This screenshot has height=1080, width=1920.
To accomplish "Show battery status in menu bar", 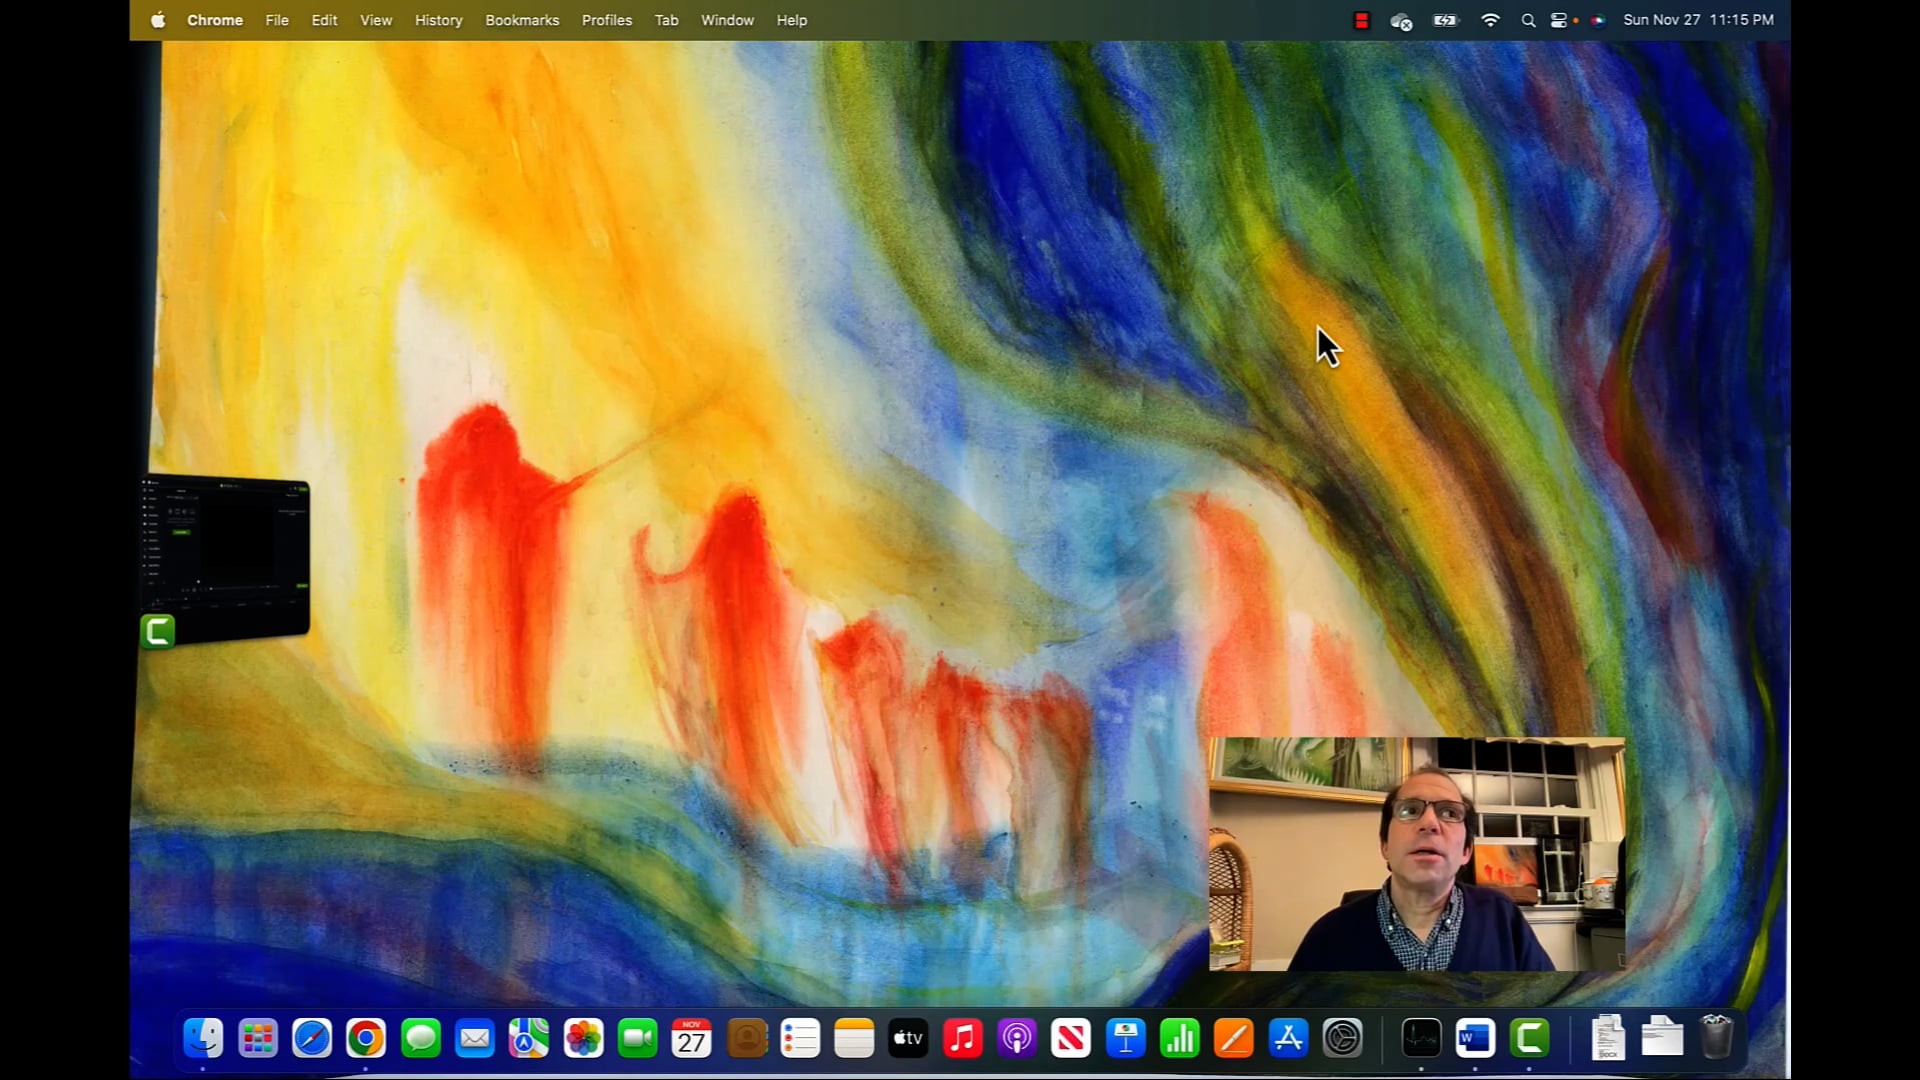I will click(x=1446, y=20).
